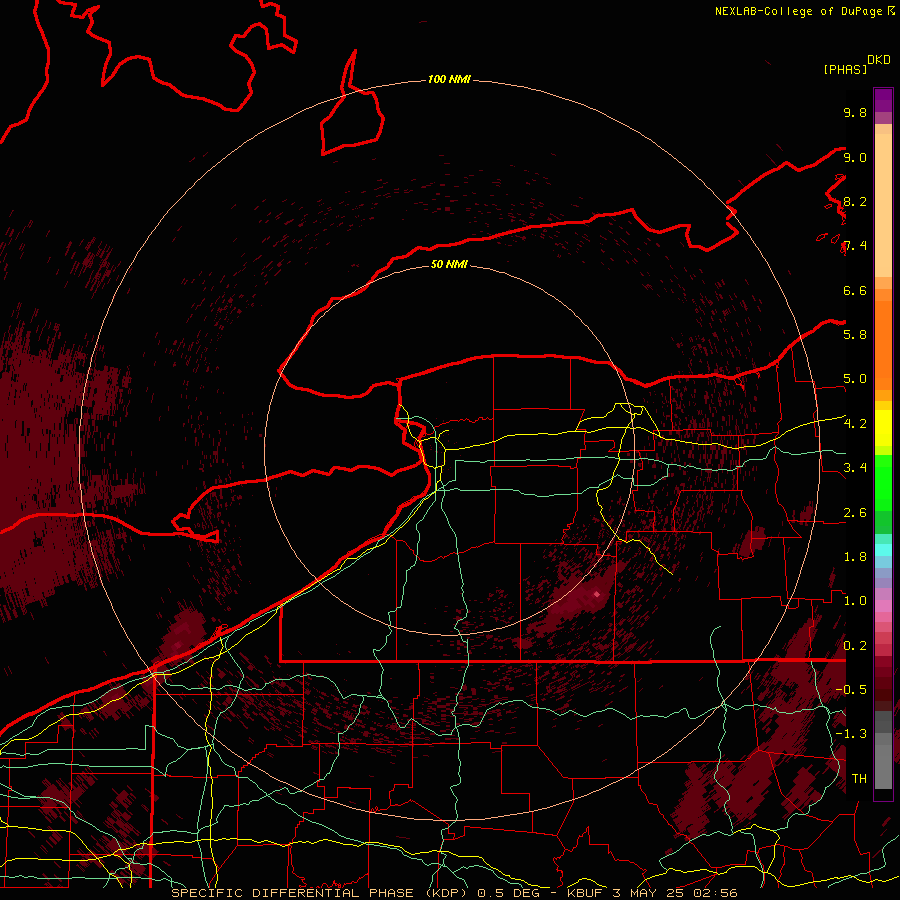Screen dimensions: 900x900
Task: Click the bright pink pixel in the storm core
Action: point(597,594)
